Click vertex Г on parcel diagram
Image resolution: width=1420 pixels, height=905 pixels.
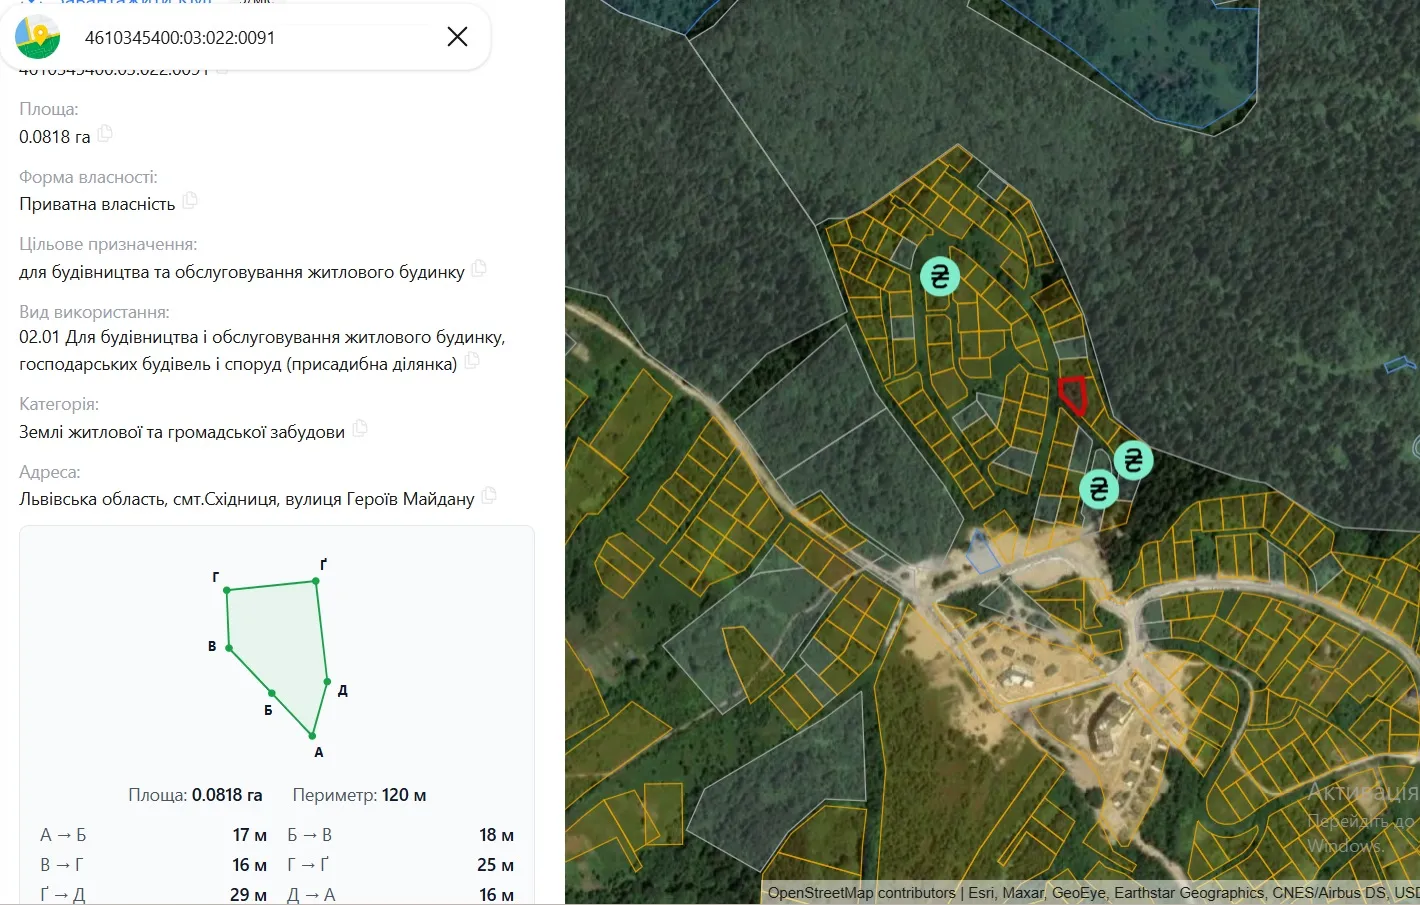(227, 591)
